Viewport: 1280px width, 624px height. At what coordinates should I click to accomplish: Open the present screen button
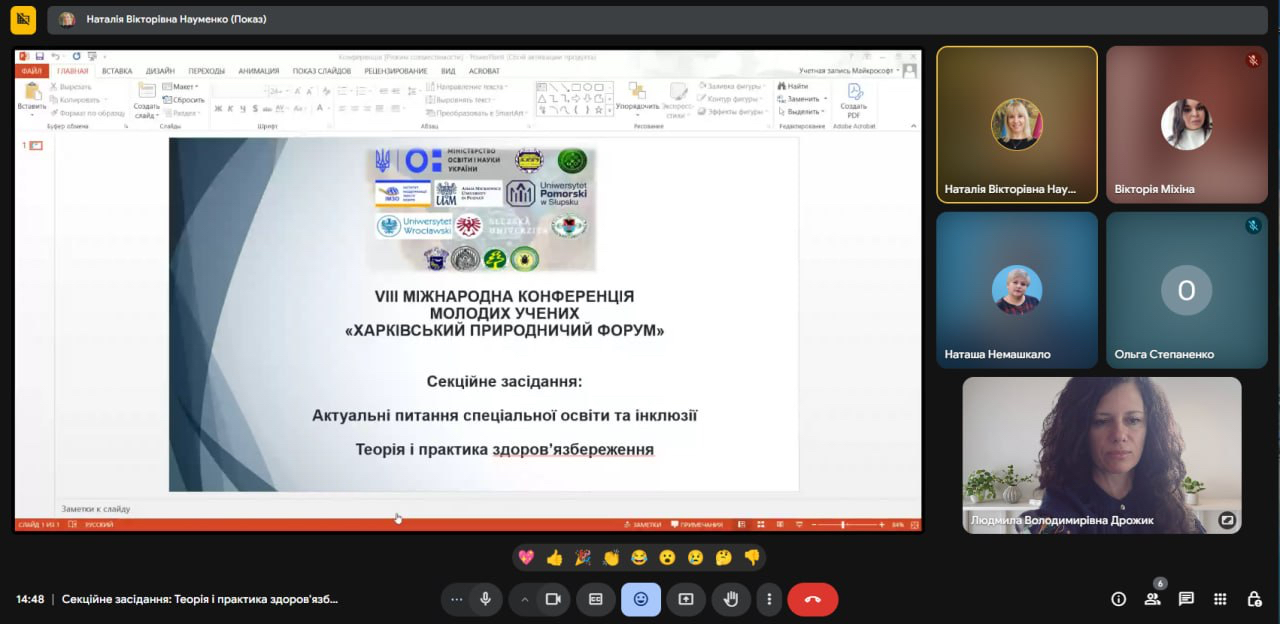(x=686, y=599)
